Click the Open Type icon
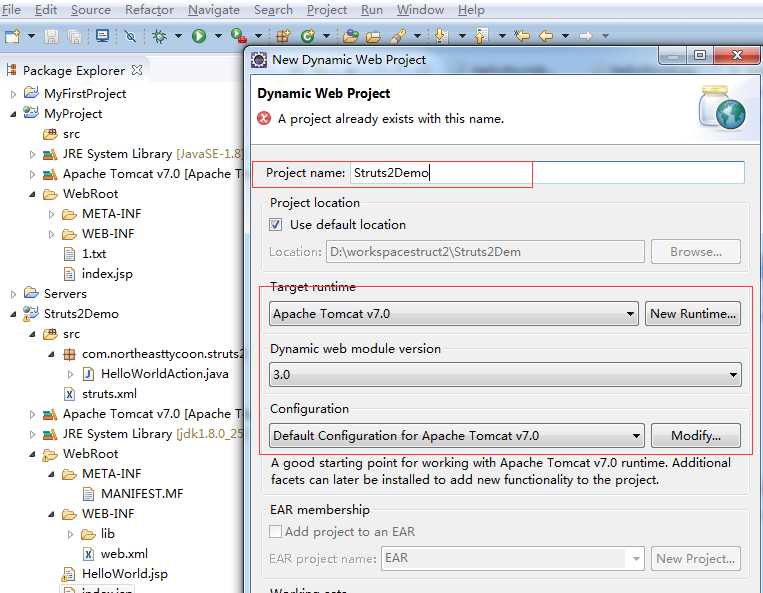Screen dimensions: 763x593 pos(350,36)
